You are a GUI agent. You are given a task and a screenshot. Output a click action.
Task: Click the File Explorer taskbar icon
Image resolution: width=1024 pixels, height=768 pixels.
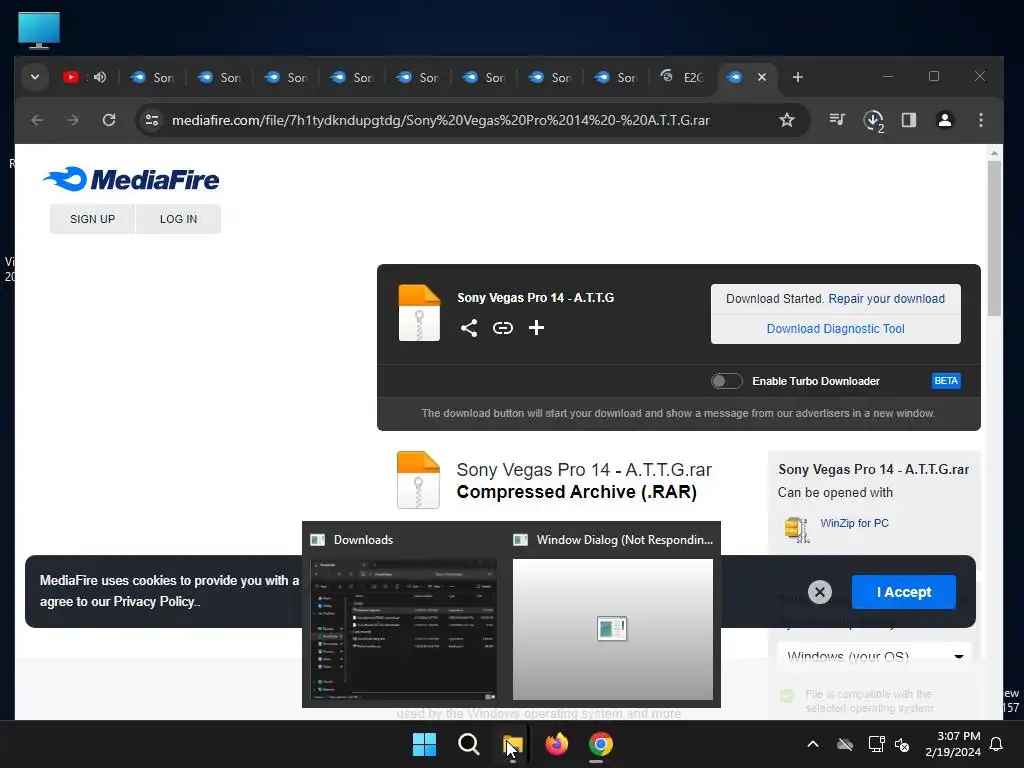coord(513,744)
